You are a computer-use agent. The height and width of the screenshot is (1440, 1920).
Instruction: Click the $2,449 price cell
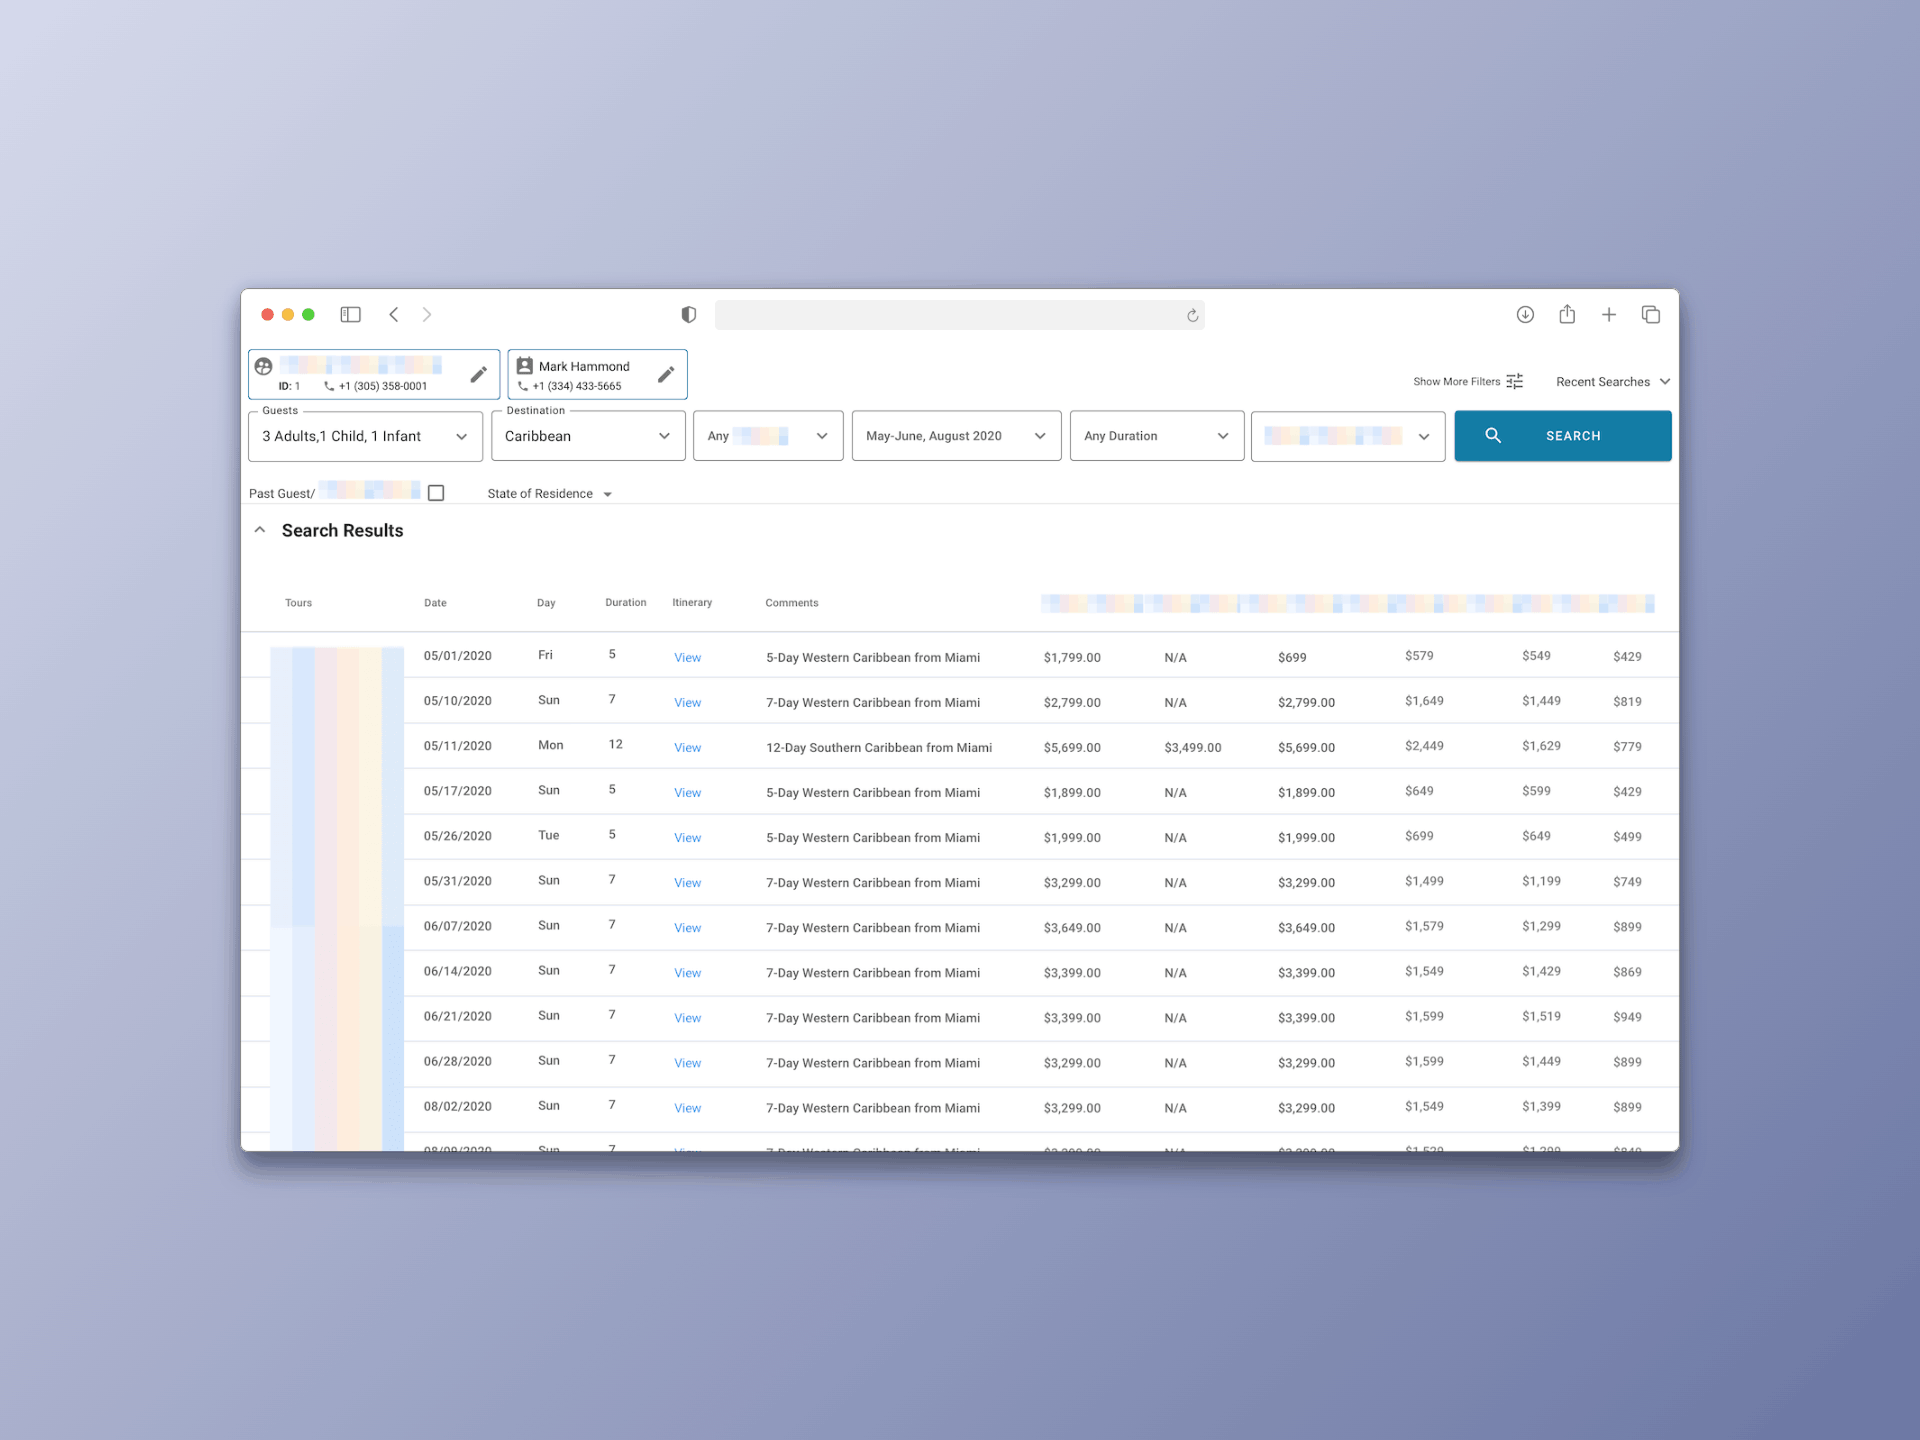[x=1424, y=746]
